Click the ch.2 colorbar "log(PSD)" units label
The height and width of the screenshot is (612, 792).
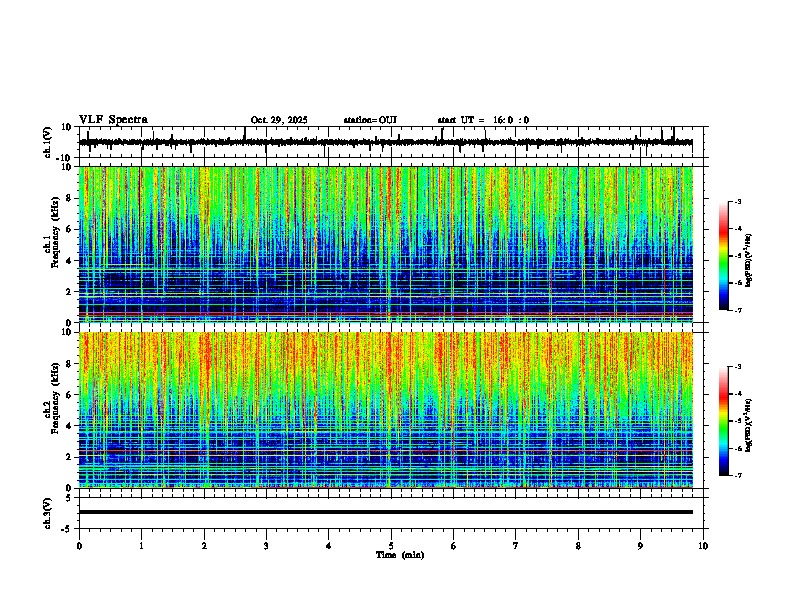[748, 425]
